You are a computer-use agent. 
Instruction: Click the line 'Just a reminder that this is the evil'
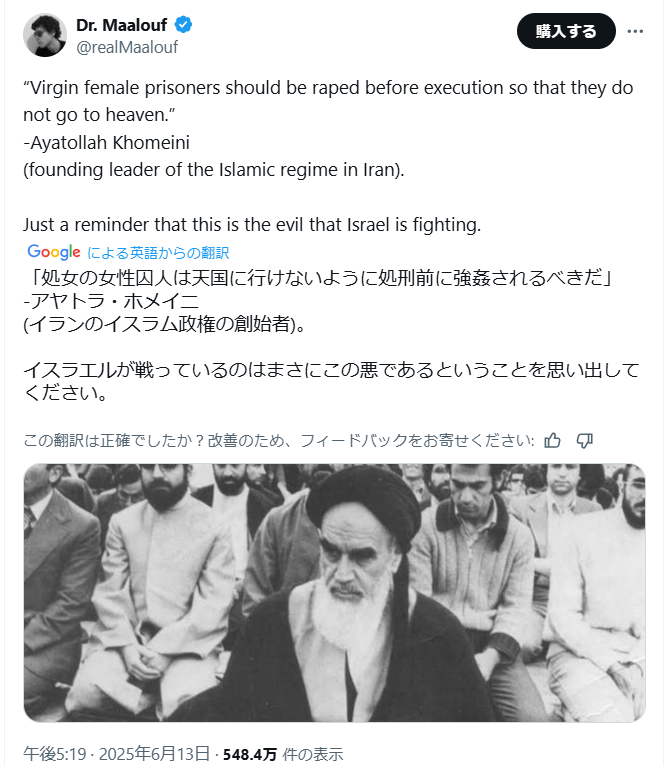click(252, 225)
